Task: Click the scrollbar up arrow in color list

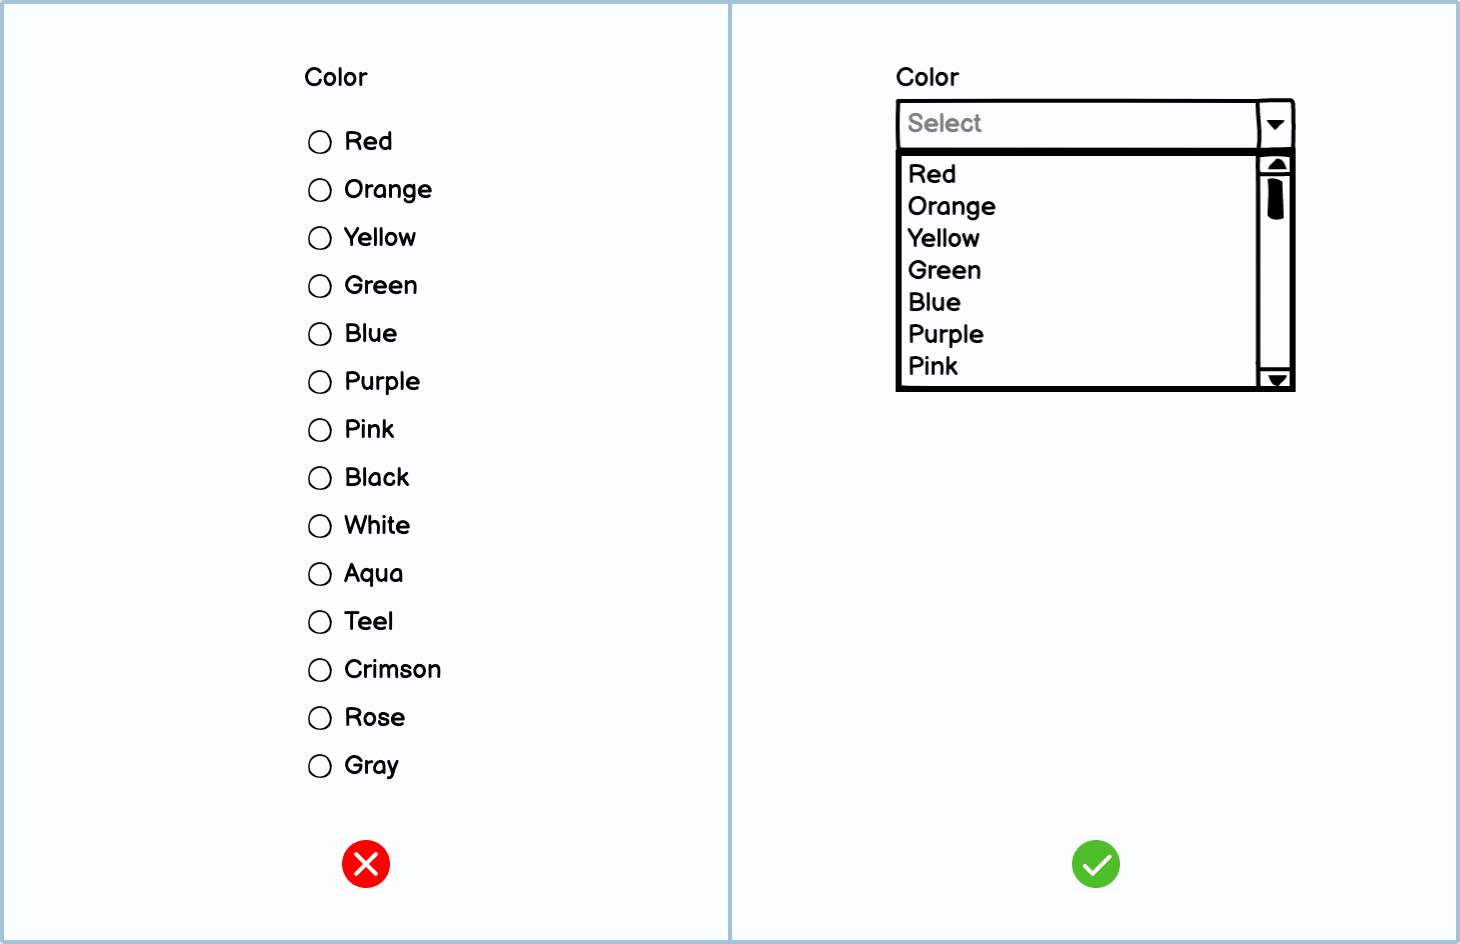Action: (x=1276, y=165)
